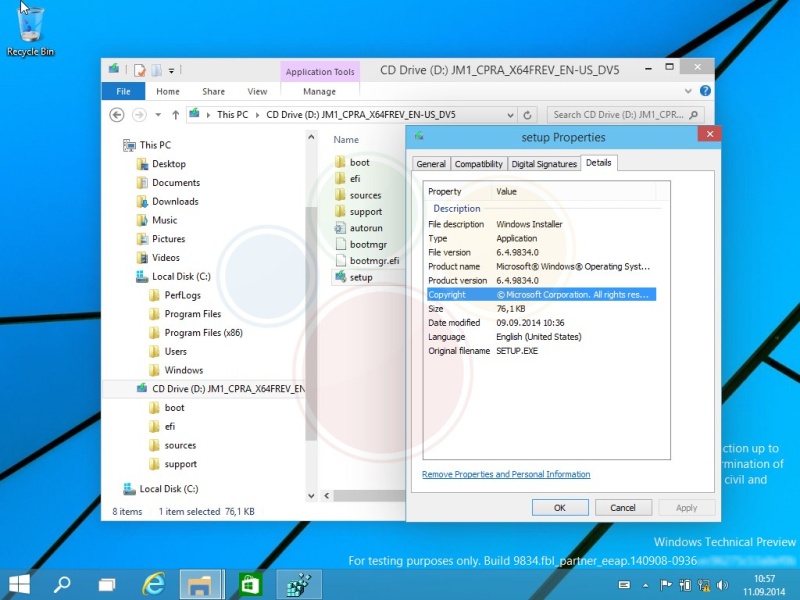Launch Internet Explorer from taskbar
This screenshot has width=800, height=600.
[x=153, y=584]
